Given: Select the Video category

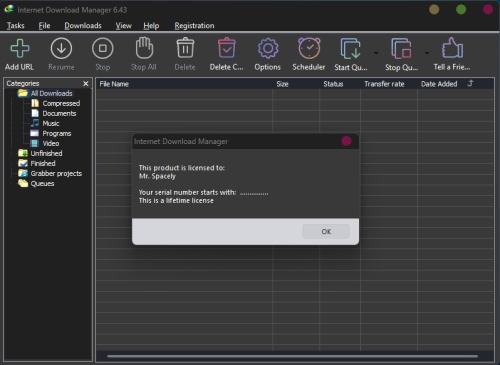Looking at the screenshot, I should [x=51, y=143].
